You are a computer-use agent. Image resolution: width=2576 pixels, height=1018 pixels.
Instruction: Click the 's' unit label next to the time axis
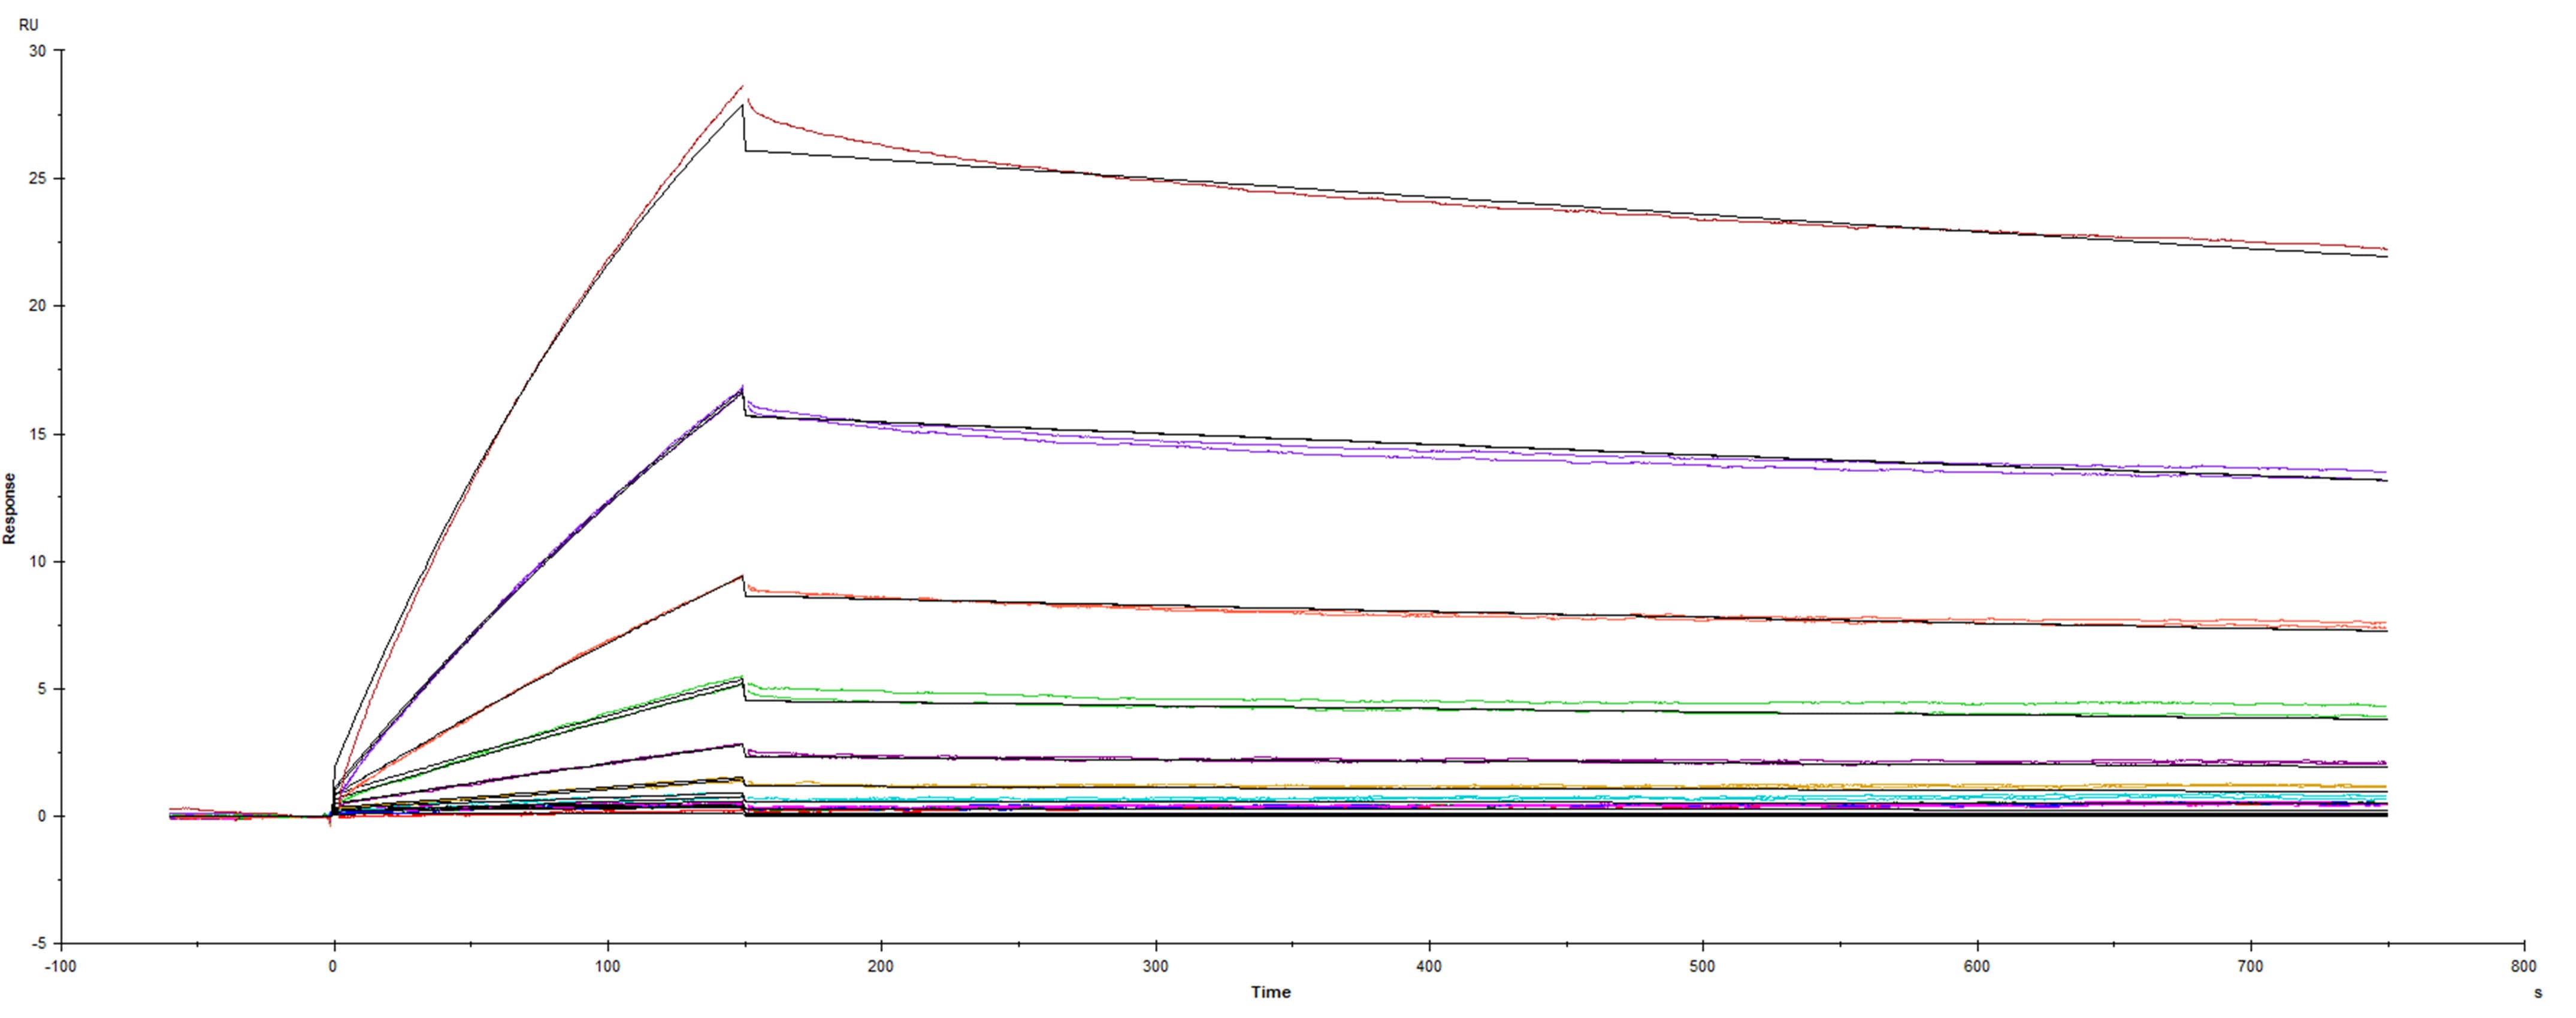[2538, 993]
